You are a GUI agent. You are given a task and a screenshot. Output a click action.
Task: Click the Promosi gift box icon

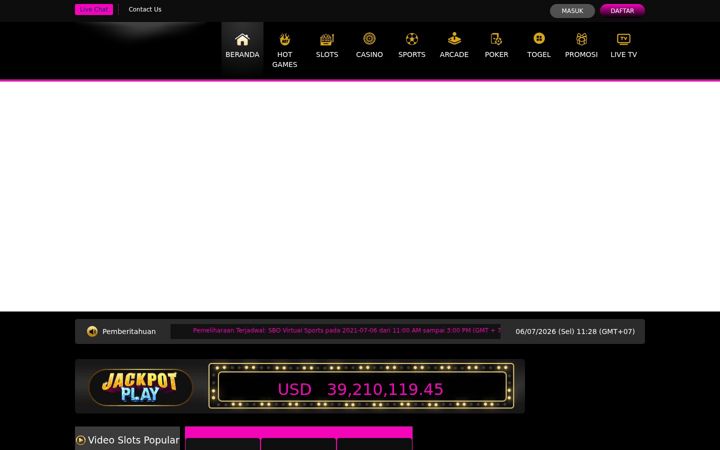pyautogui.click(x=581, y=39)
